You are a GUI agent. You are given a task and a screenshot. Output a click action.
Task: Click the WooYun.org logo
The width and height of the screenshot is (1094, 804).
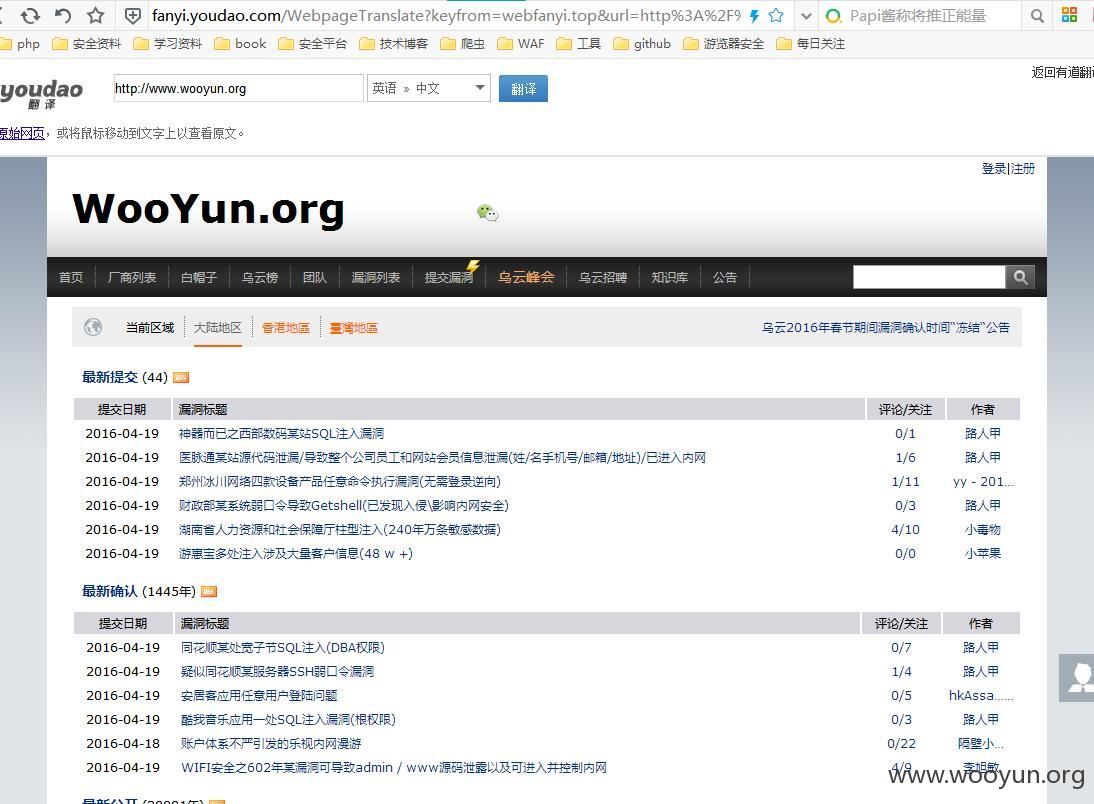209,209
